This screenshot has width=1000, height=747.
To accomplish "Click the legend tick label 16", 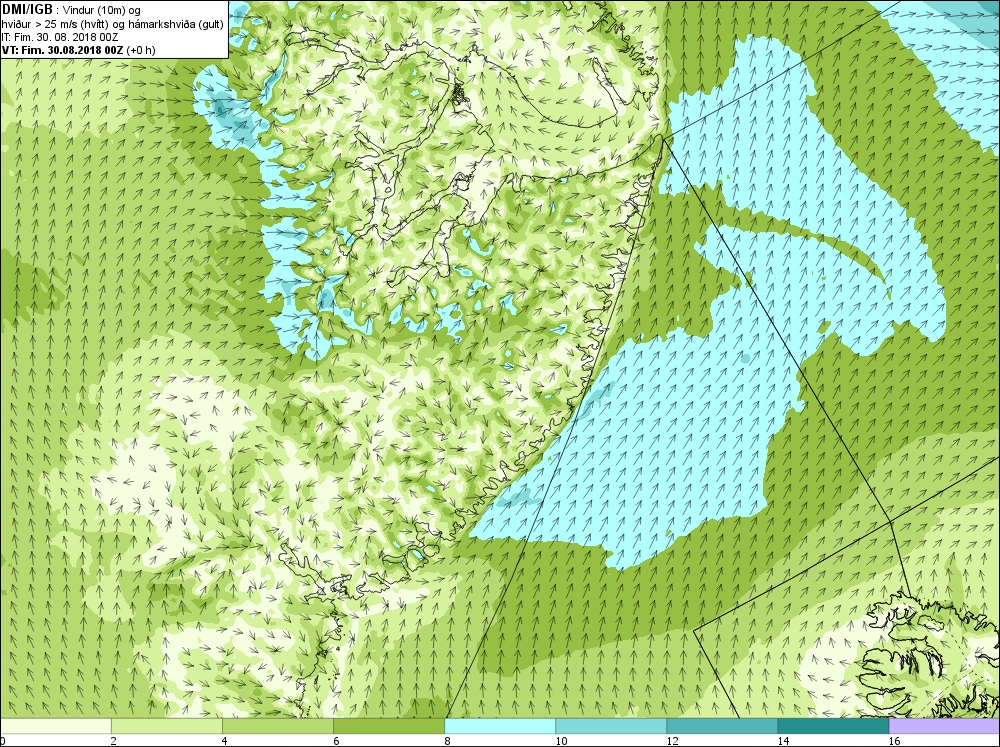I will point(893,741).
